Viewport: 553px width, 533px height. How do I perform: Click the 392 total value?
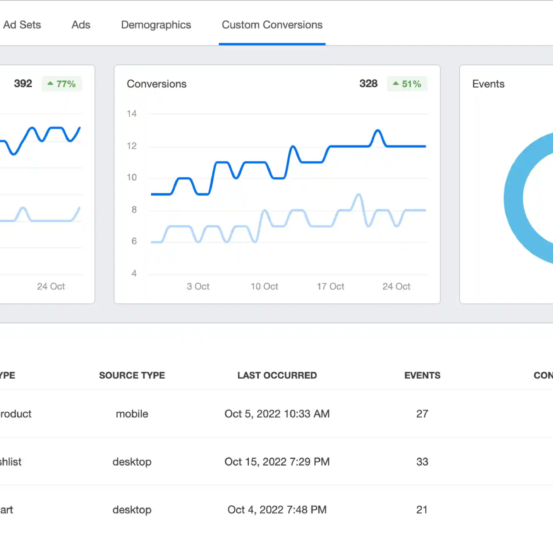pyautogui.click(x=23, y=84)
